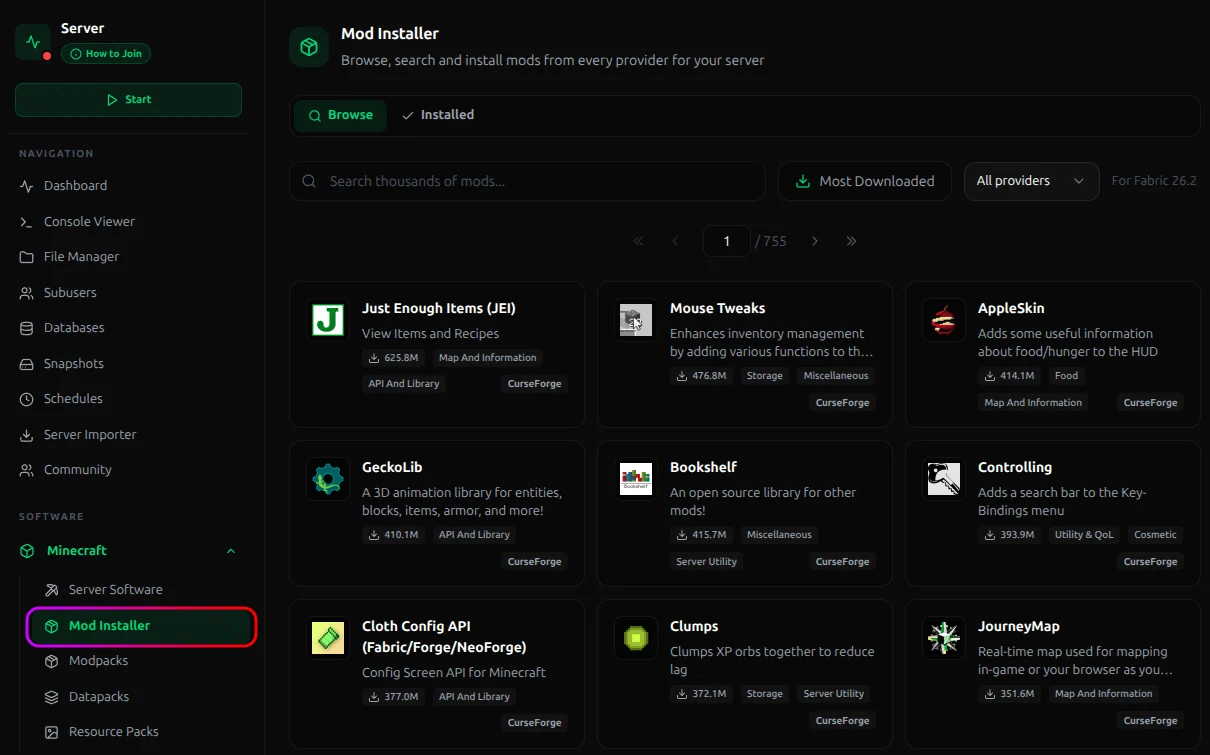Switch to the Browse tab
Image resolution: width=1210 pixels, height=755 pixels.
click(x=340, y=115)
